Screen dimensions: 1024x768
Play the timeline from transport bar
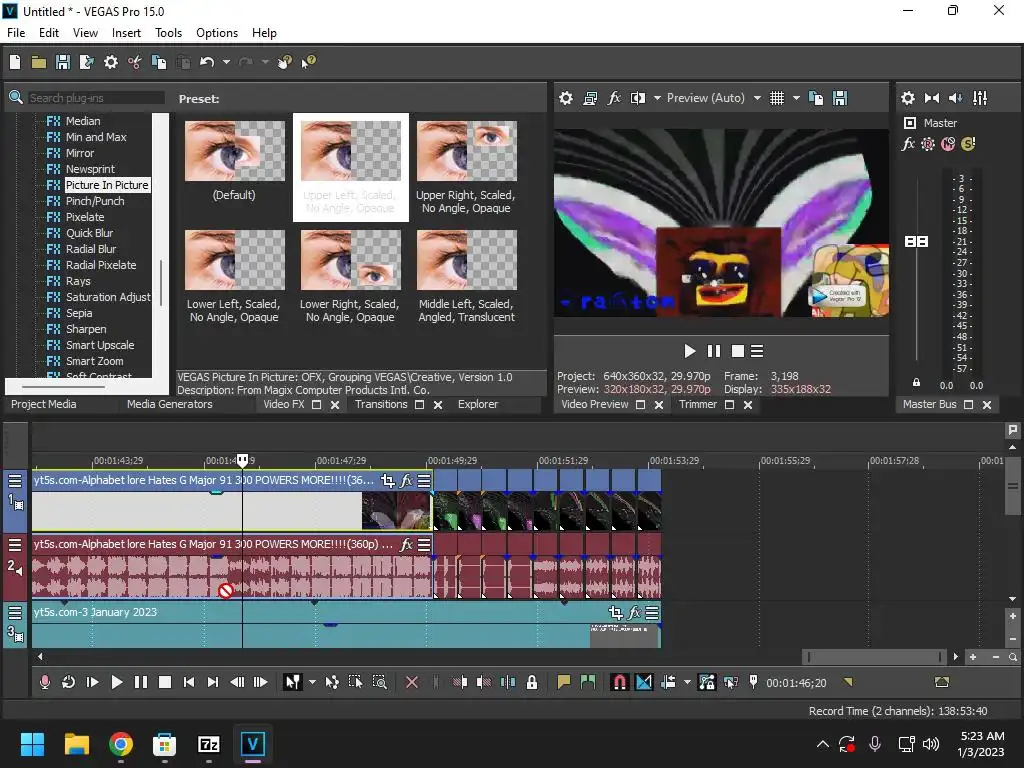pyautogui.click(x=116, y=682)
